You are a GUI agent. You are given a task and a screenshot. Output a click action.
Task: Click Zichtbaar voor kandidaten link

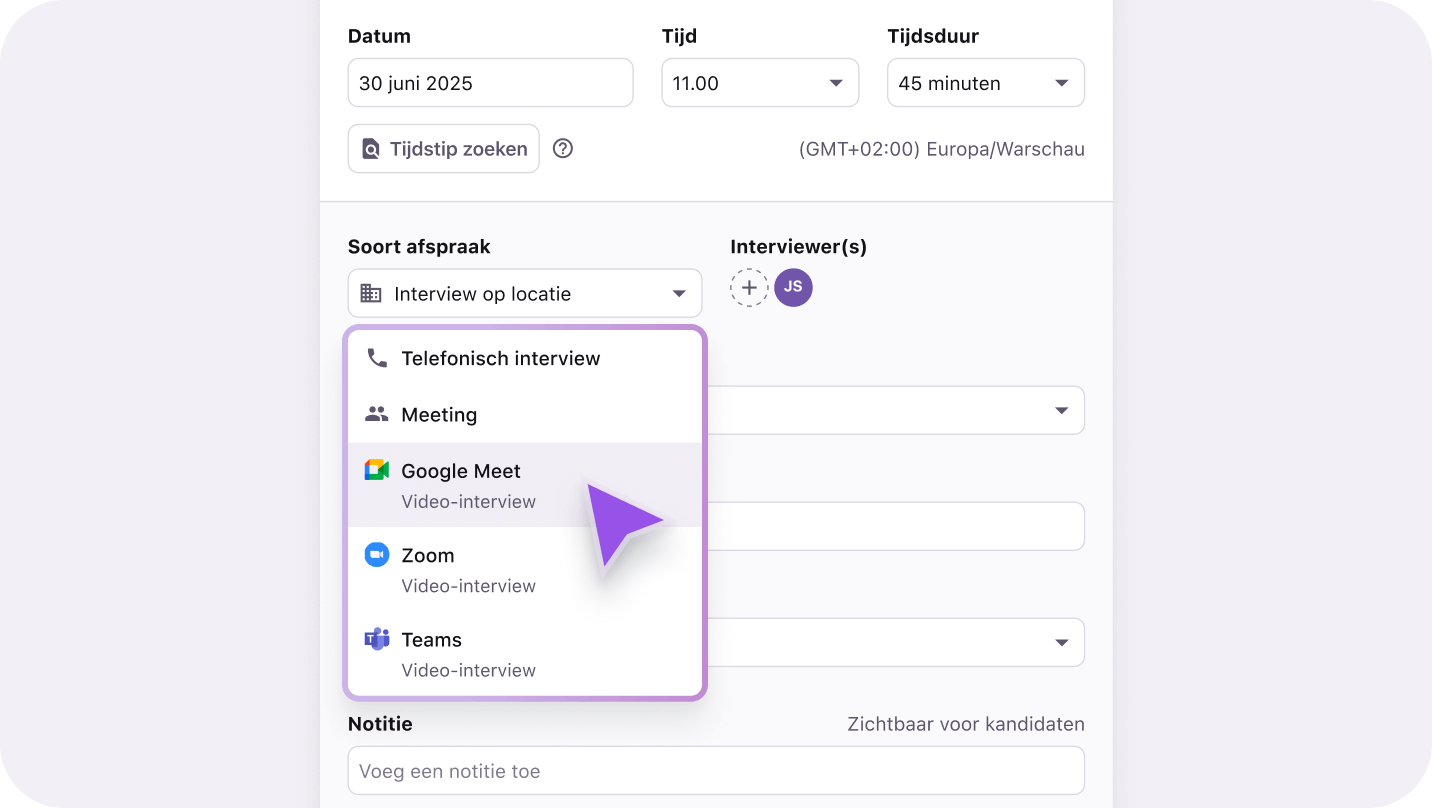pos(966,723)
